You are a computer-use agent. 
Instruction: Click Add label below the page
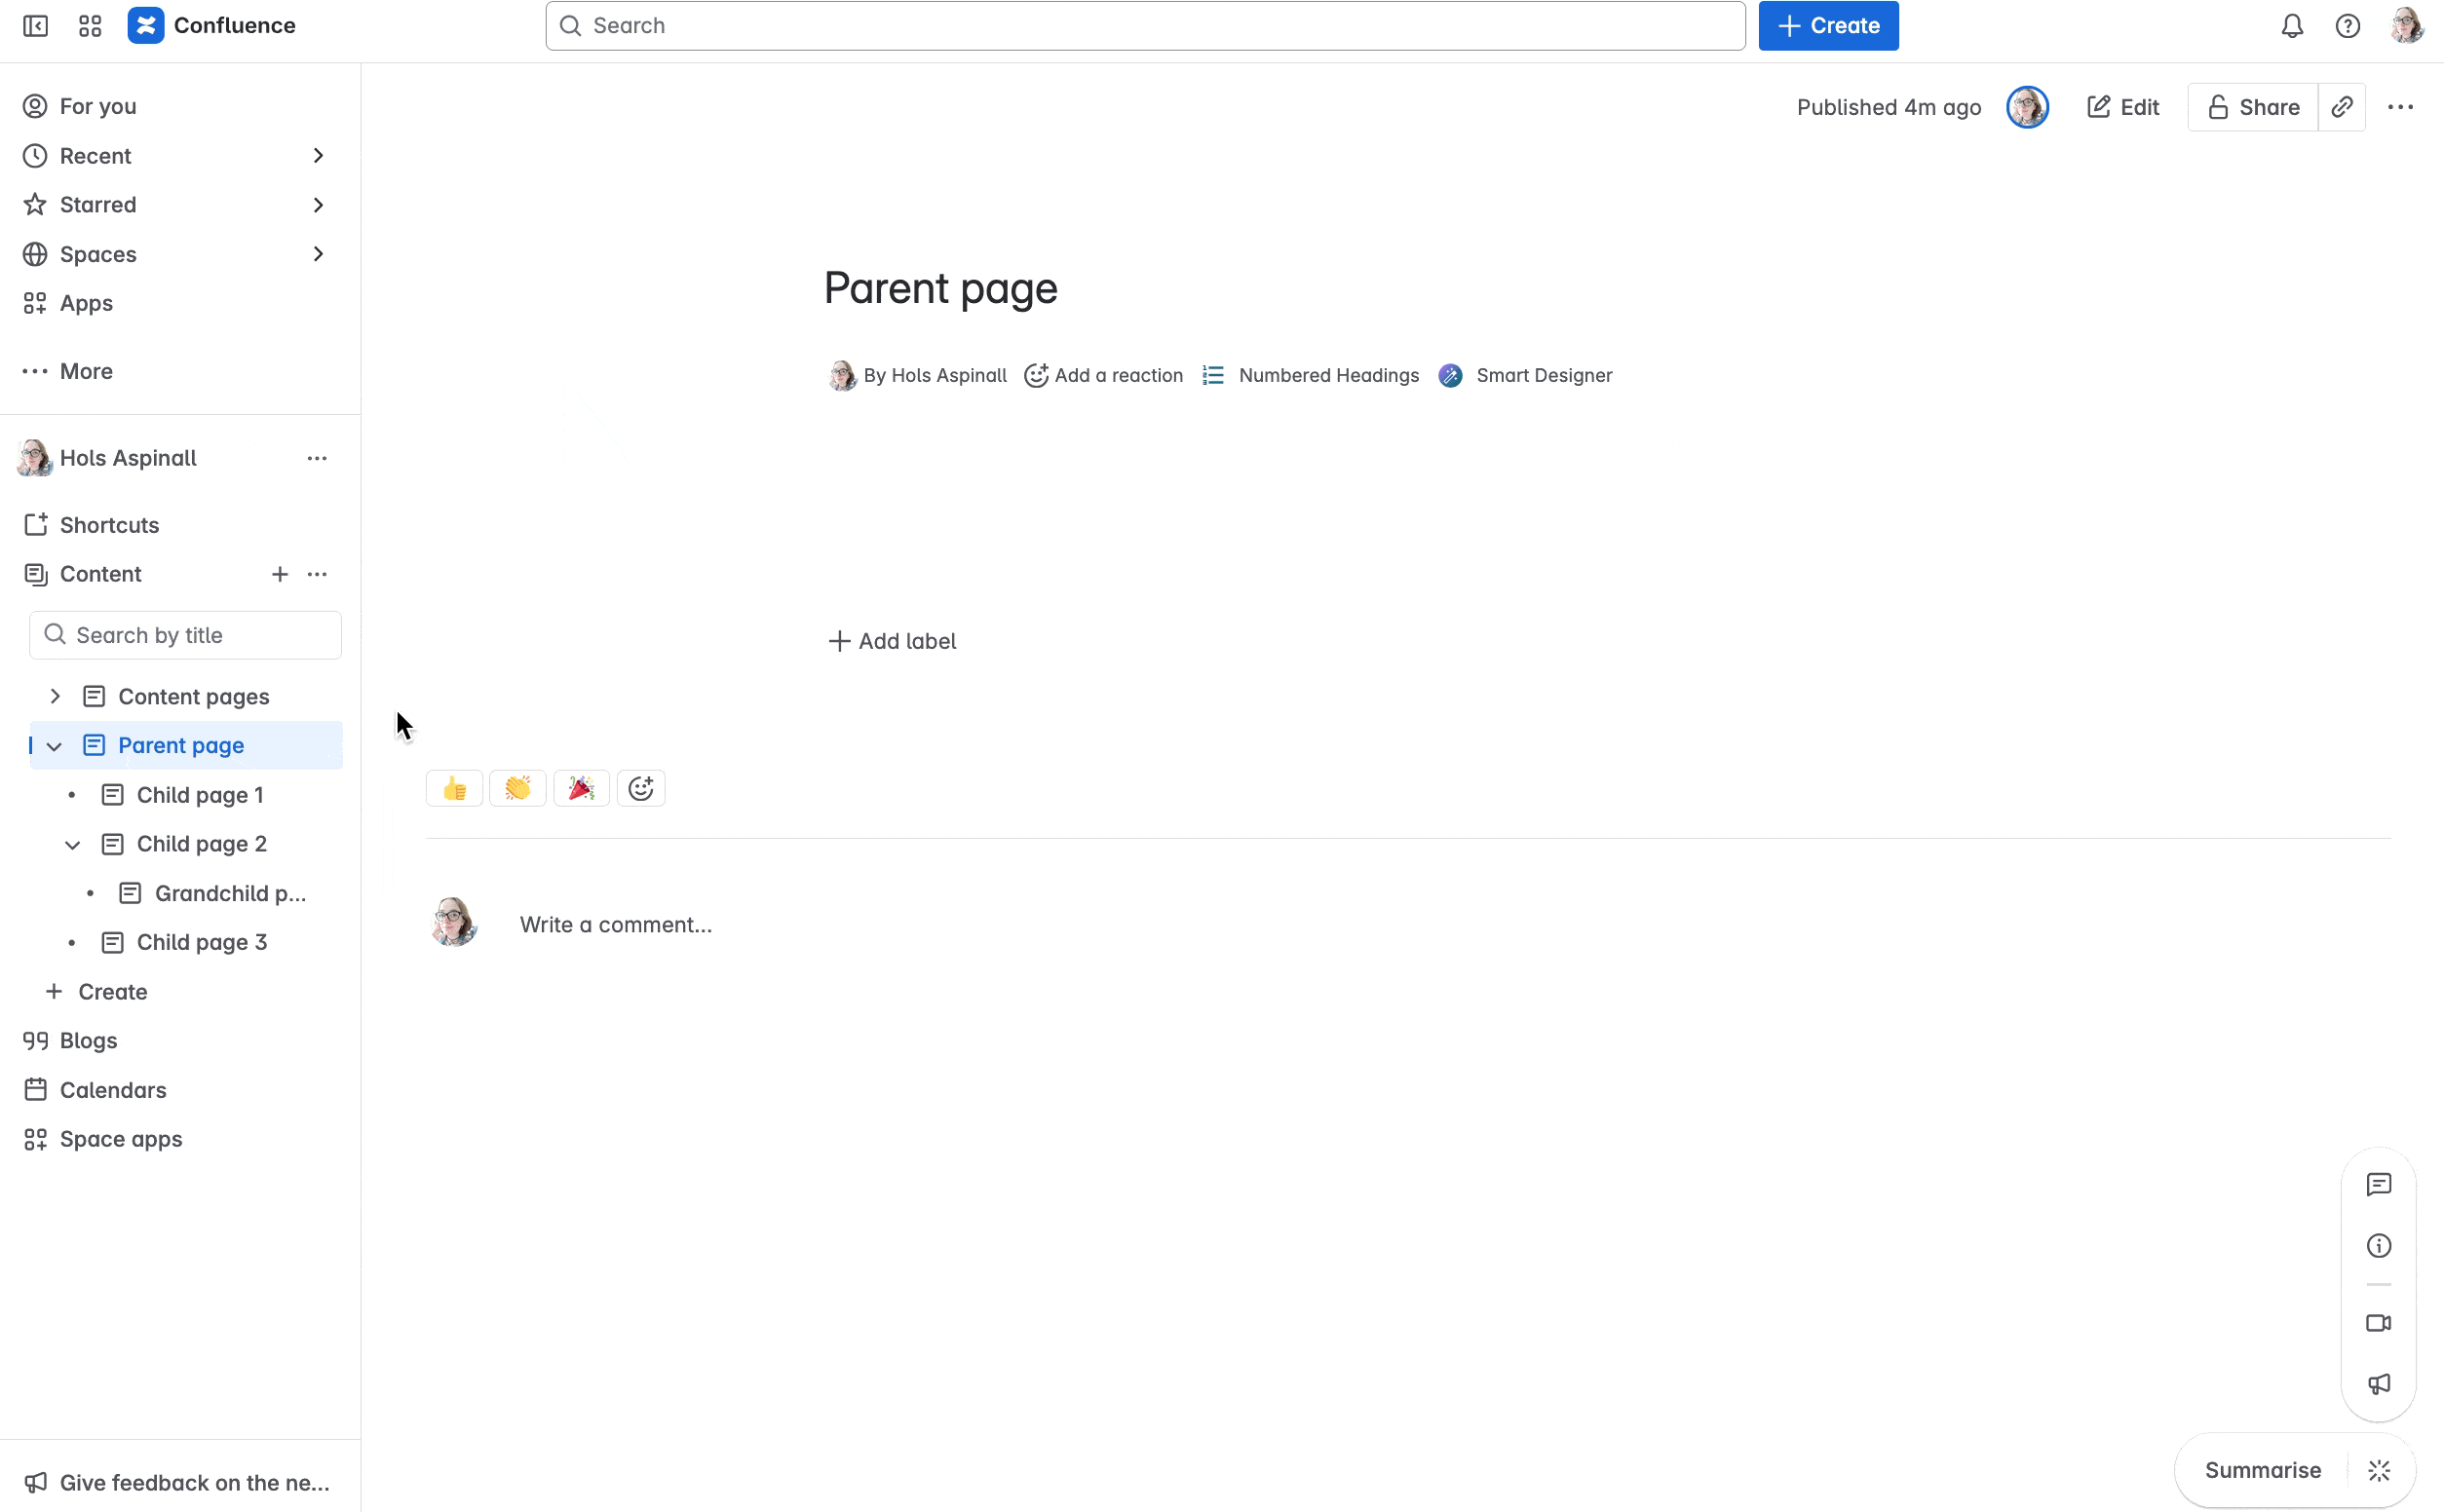tap(892, 641)
